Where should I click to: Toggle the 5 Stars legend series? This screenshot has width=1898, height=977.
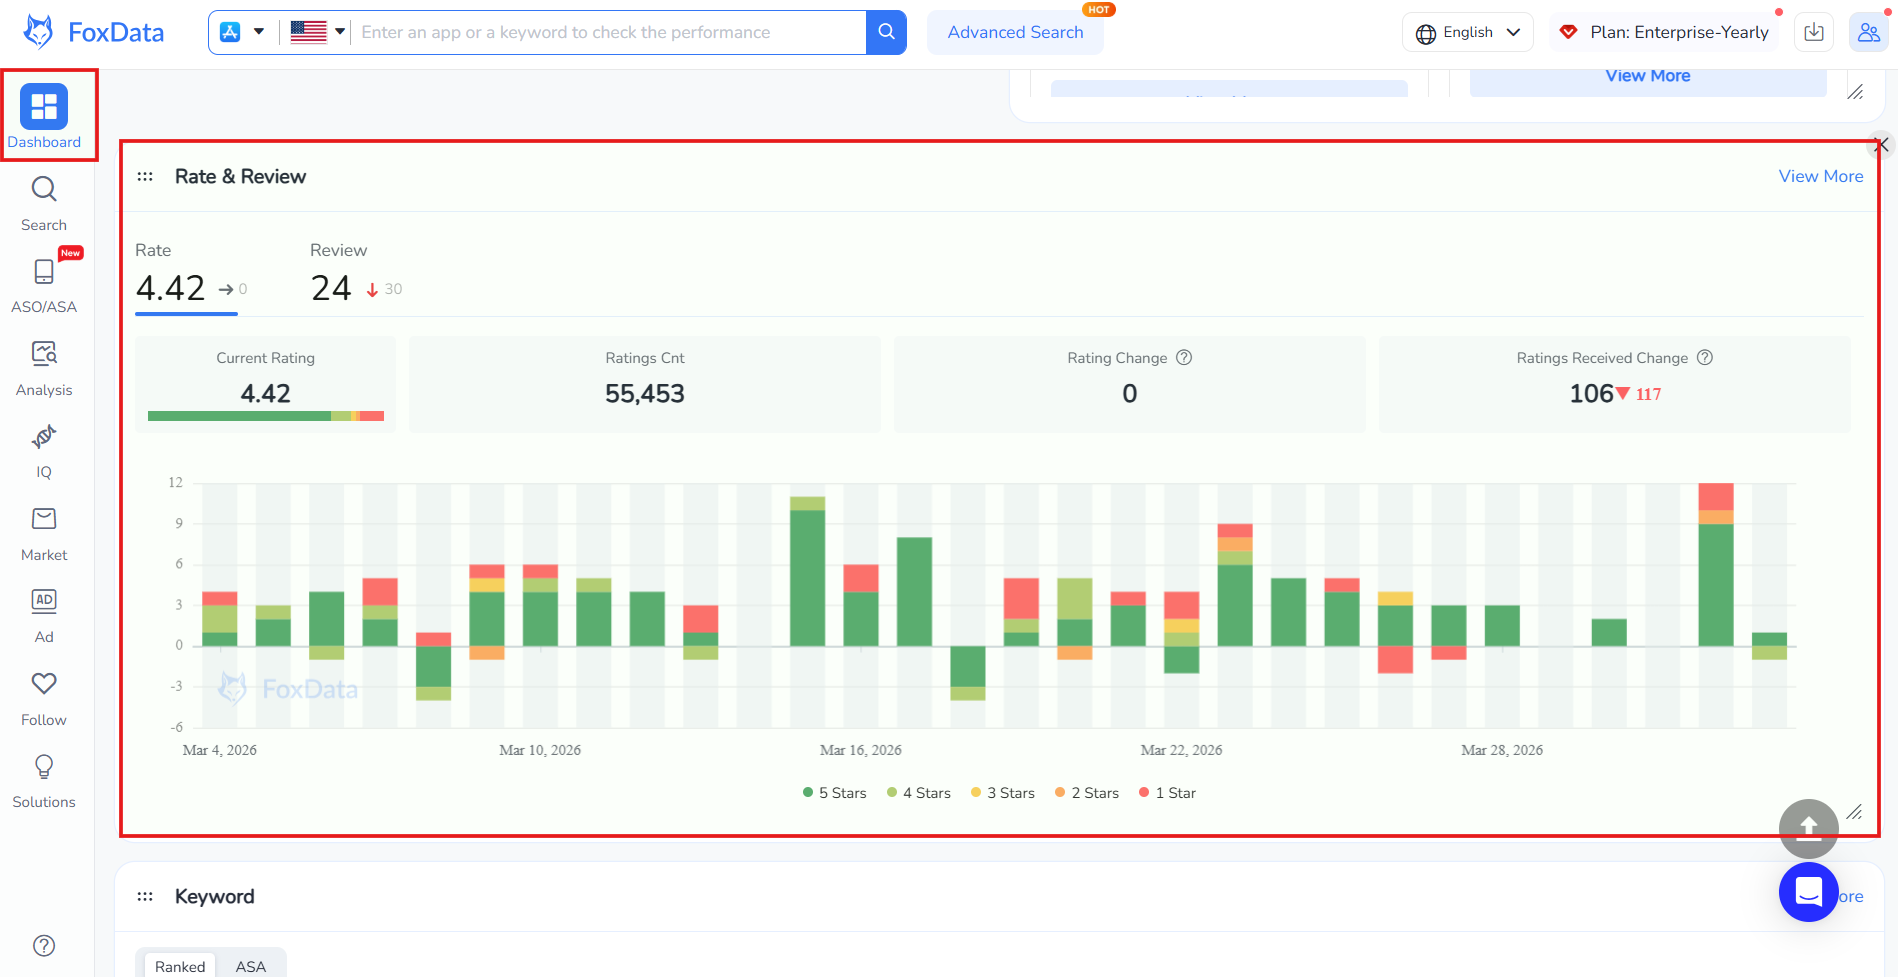(x=834, y=793)
